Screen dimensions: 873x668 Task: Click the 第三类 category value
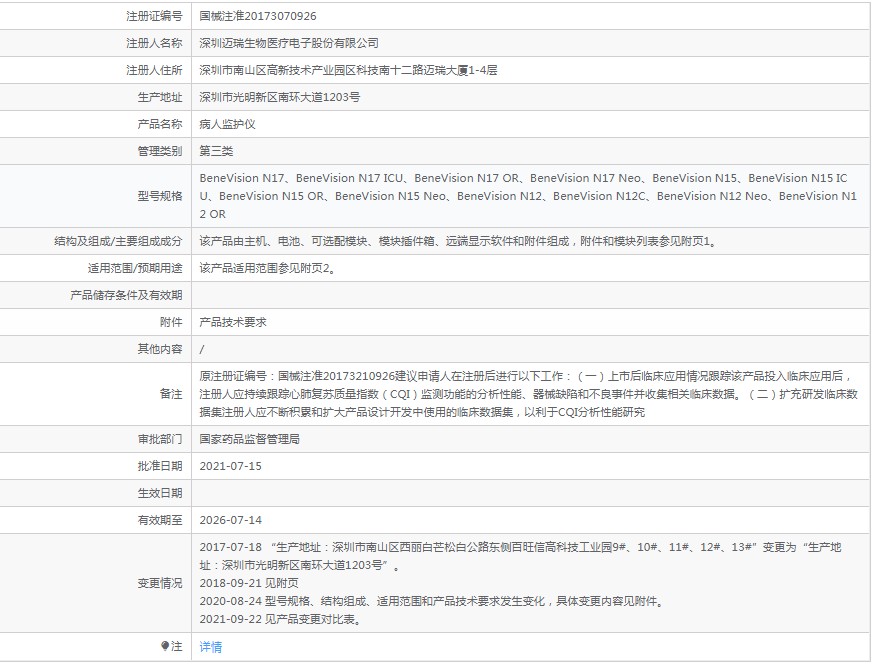coord(216,151)
